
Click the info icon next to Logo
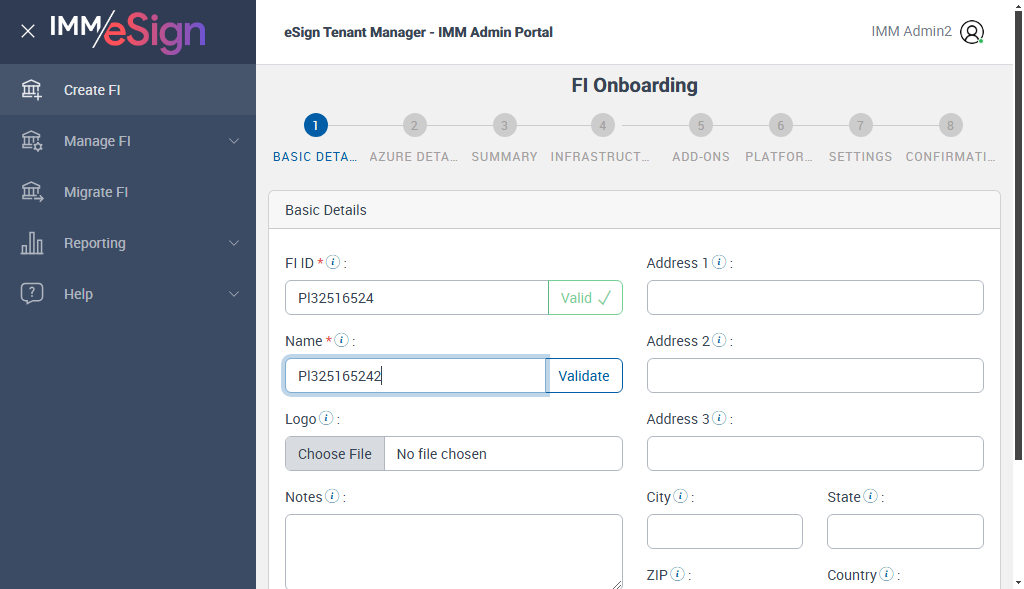(326, 418)
